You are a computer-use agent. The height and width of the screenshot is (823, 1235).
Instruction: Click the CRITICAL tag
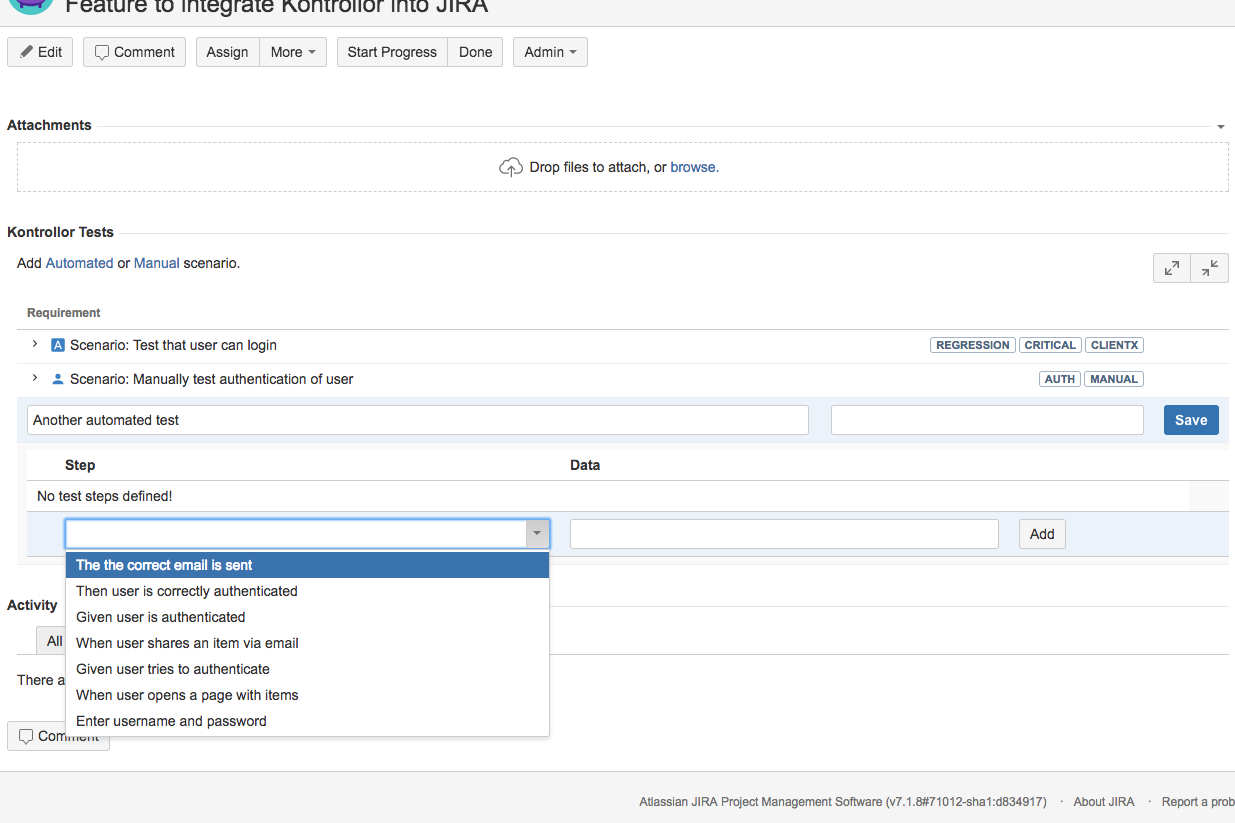pyautogui.click(x=1050, y=345)
